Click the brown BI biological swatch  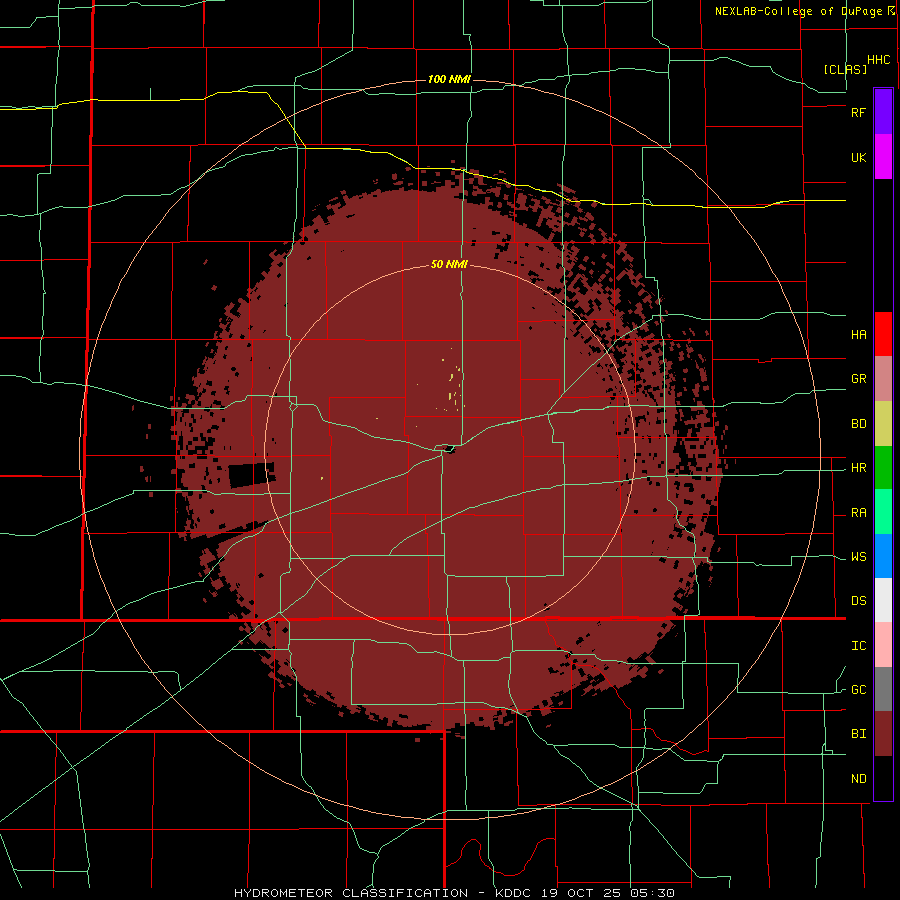pyautogui.click(x=883, y=734)
